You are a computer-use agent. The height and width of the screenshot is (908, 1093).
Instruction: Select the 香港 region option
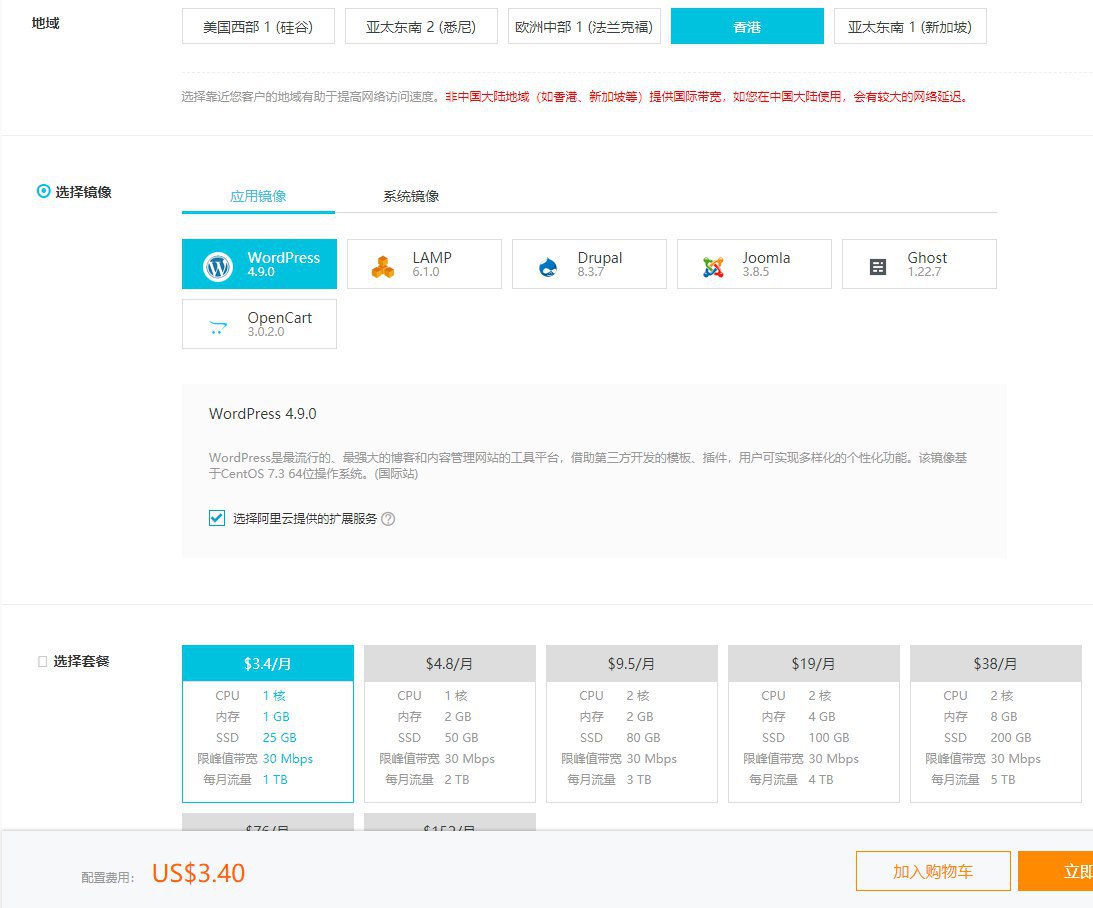coord(747,27)
